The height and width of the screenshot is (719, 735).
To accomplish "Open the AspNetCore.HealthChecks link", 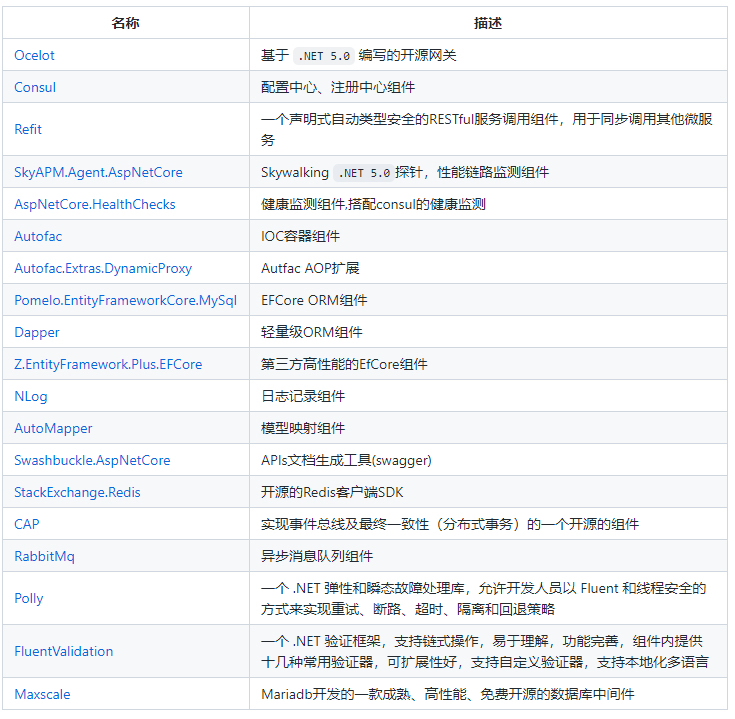I will pos(95,204).
